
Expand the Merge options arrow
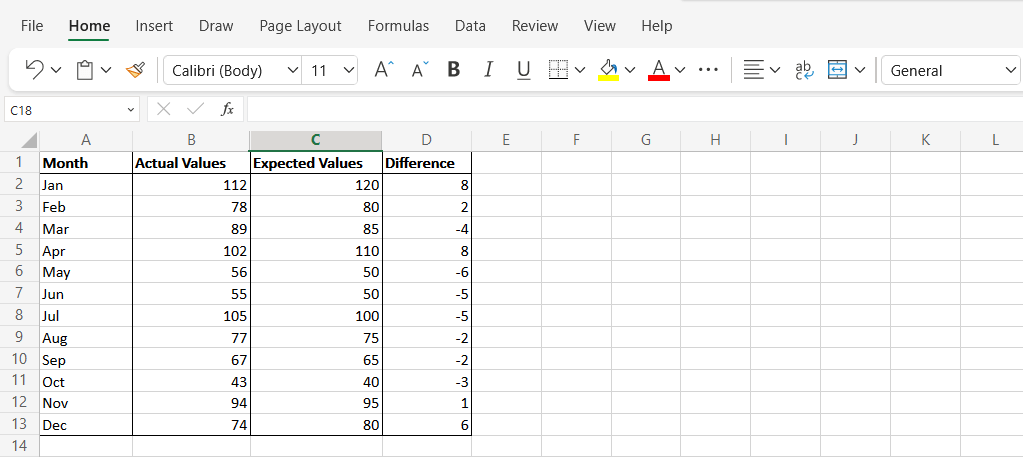tap(859, 70)
